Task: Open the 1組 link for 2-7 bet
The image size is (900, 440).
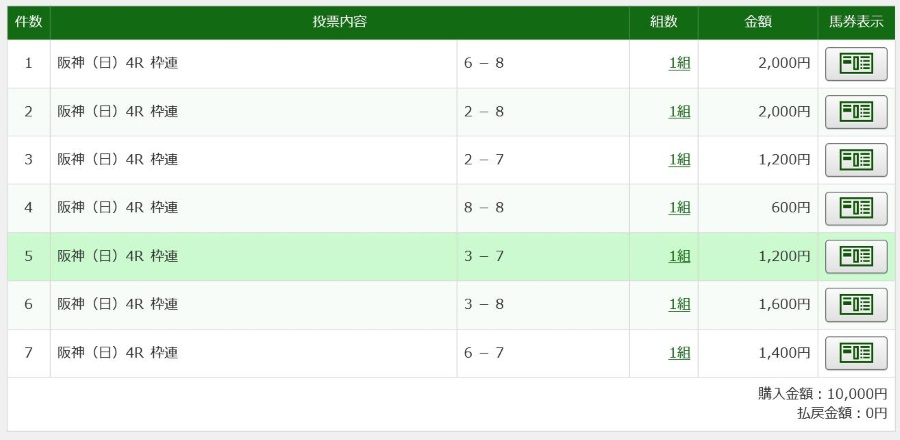Action: (x=679, y=160)
